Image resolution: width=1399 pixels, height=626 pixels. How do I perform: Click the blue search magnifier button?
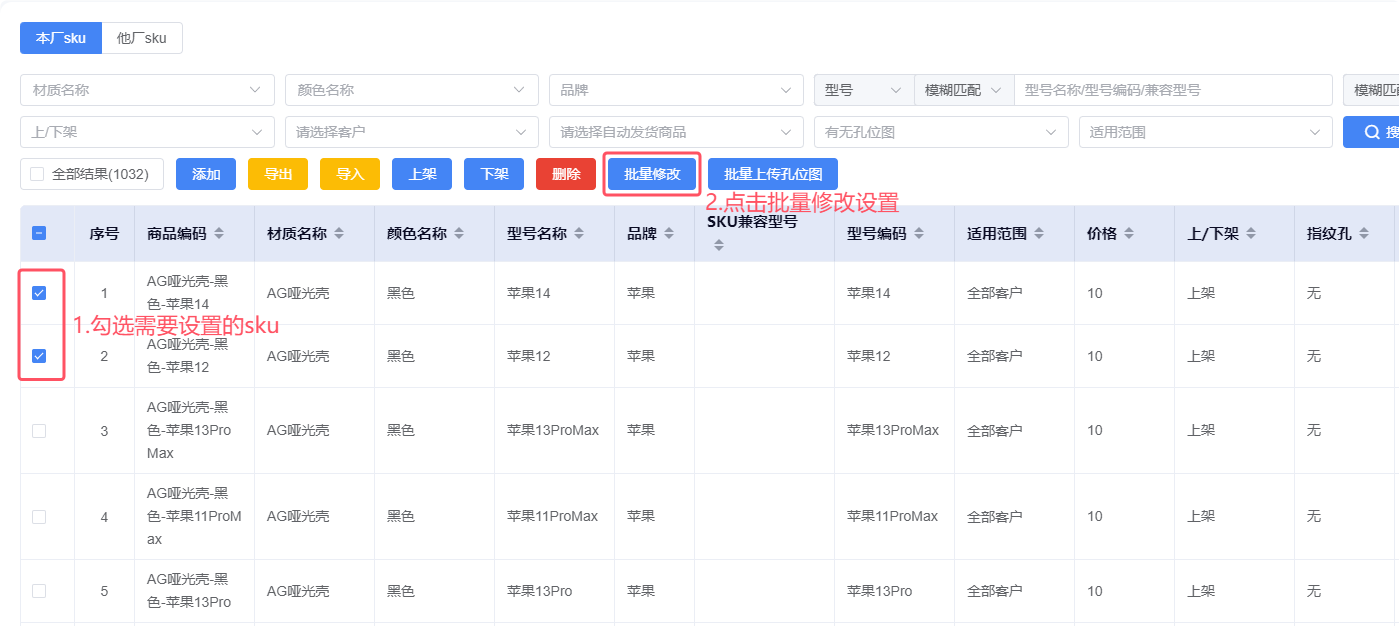(x=1372, y=132)
